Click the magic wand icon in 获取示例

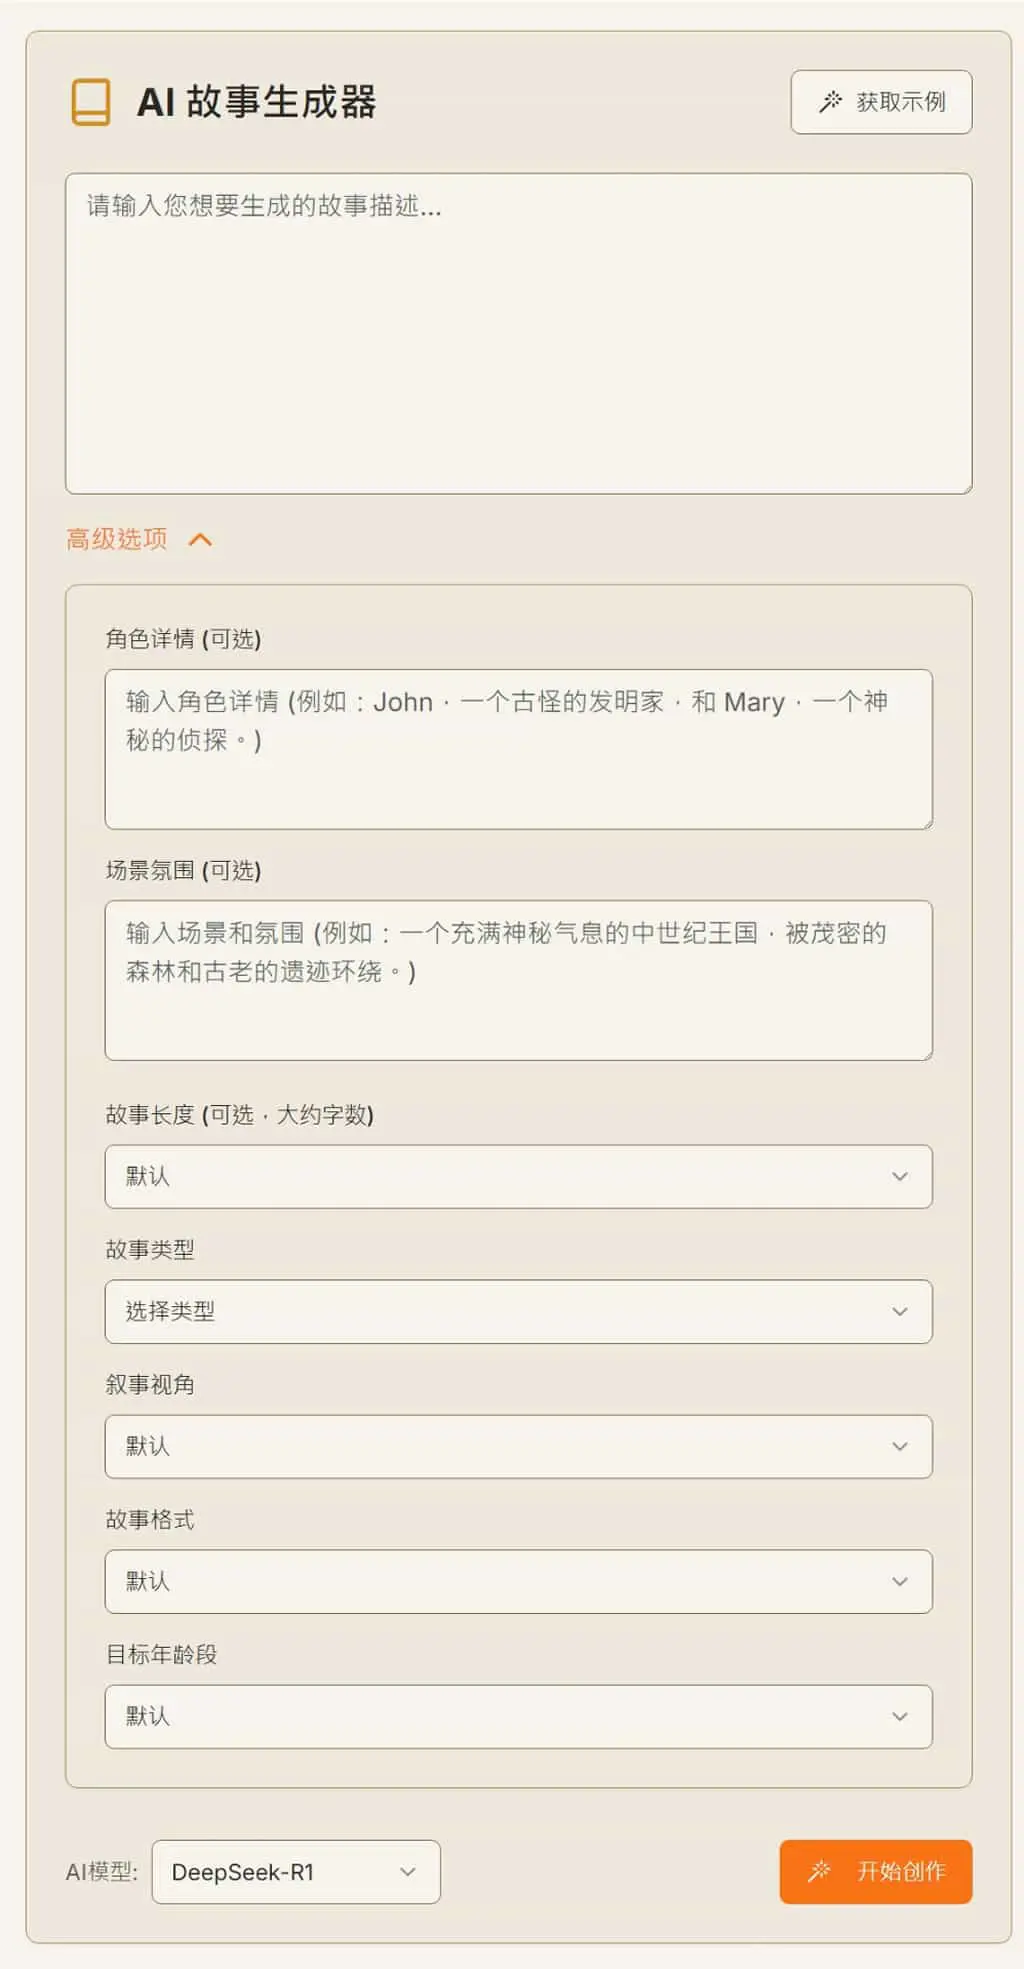(x=830, y=102)
